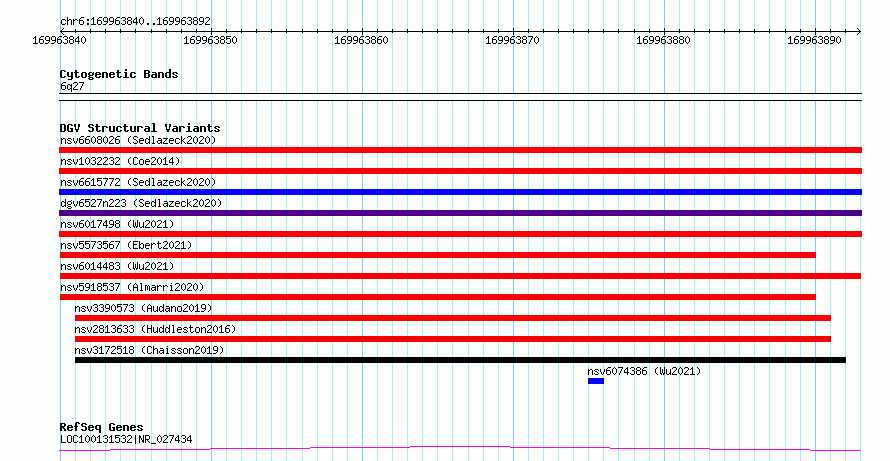Open nsv3390573 (Audano2019) variant label
The image size is (890, 461).
pos(143,308)
